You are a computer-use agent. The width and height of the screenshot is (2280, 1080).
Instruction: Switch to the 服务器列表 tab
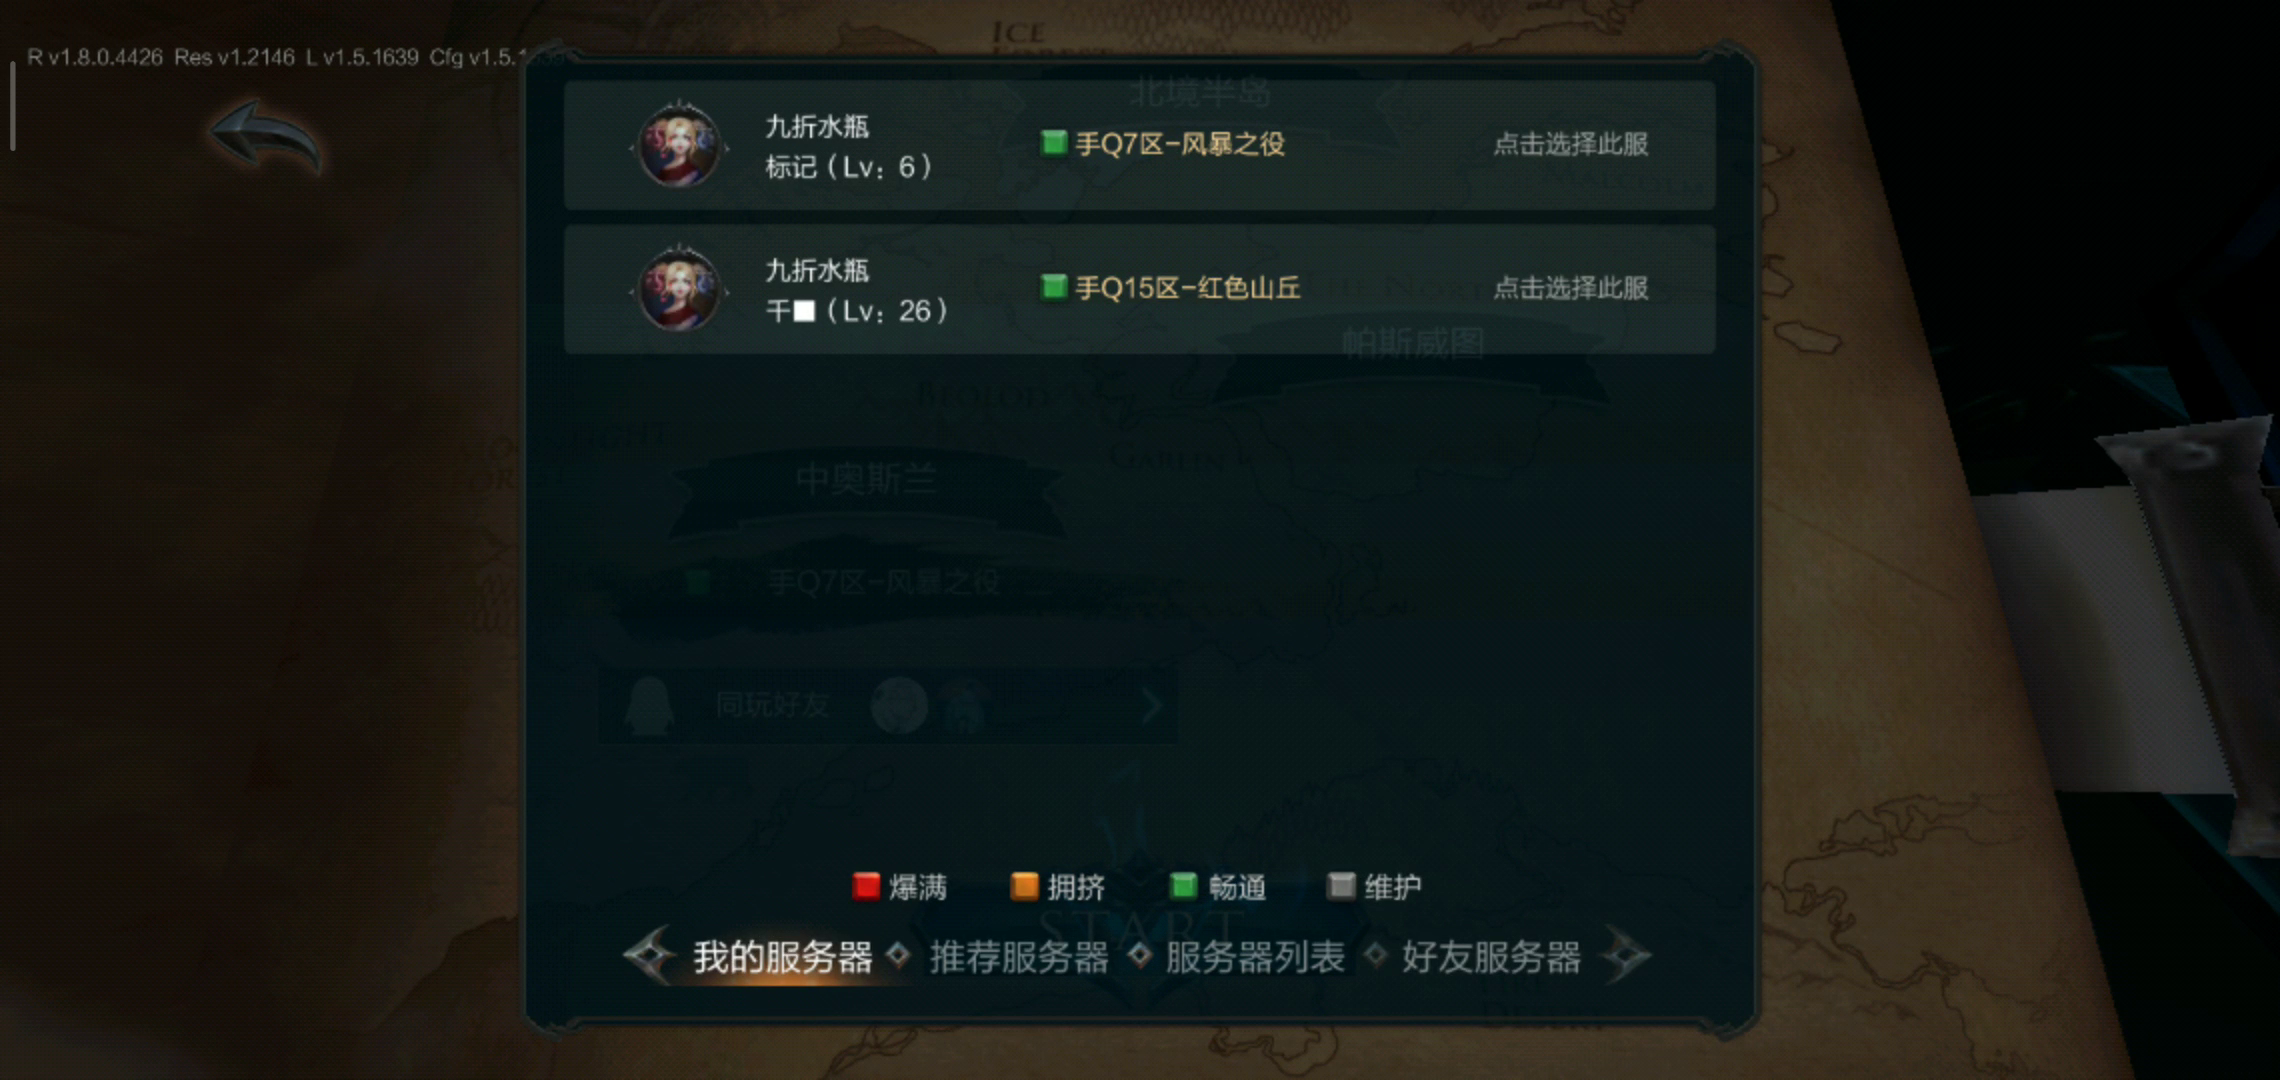click(x=1255, y=957)
